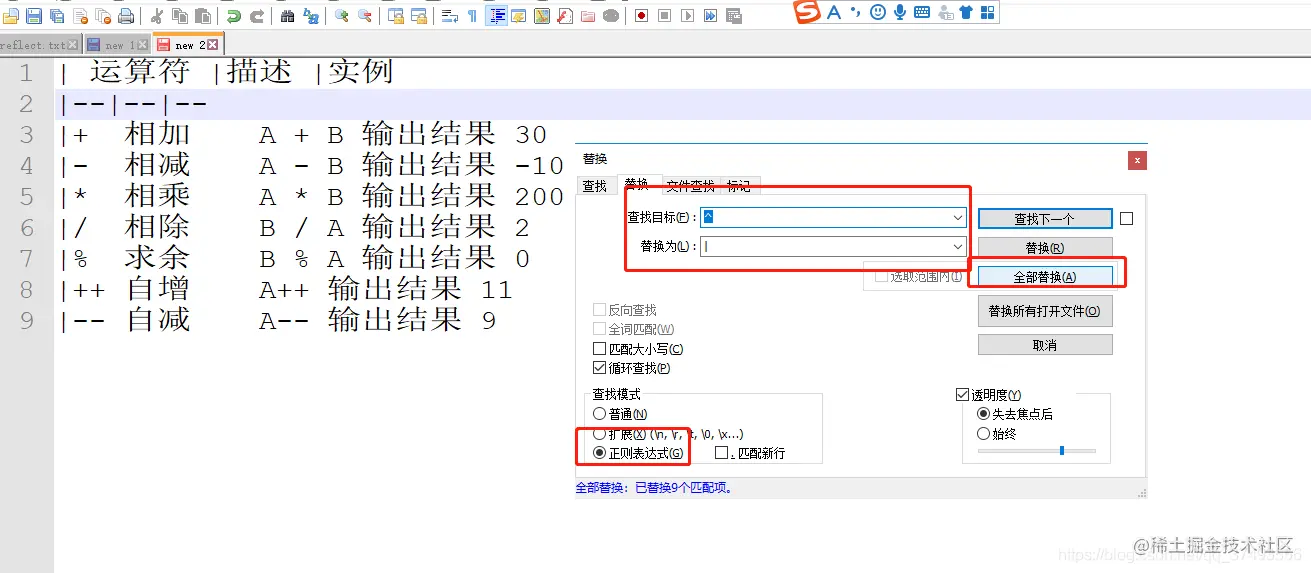The image size is (1311, 573).
Task: Open Find with the binoculars icon
Action: click(287, 16)
